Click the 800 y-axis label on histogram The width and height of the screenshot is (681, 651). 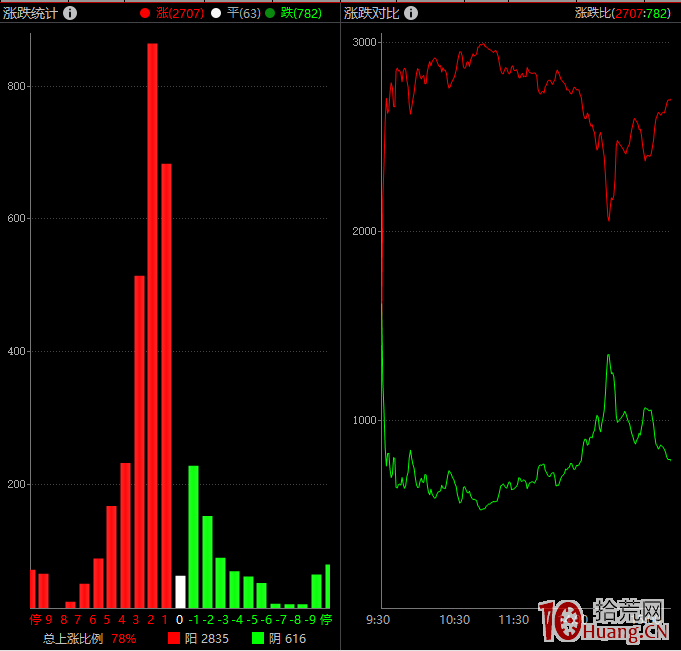click(17, 86)
